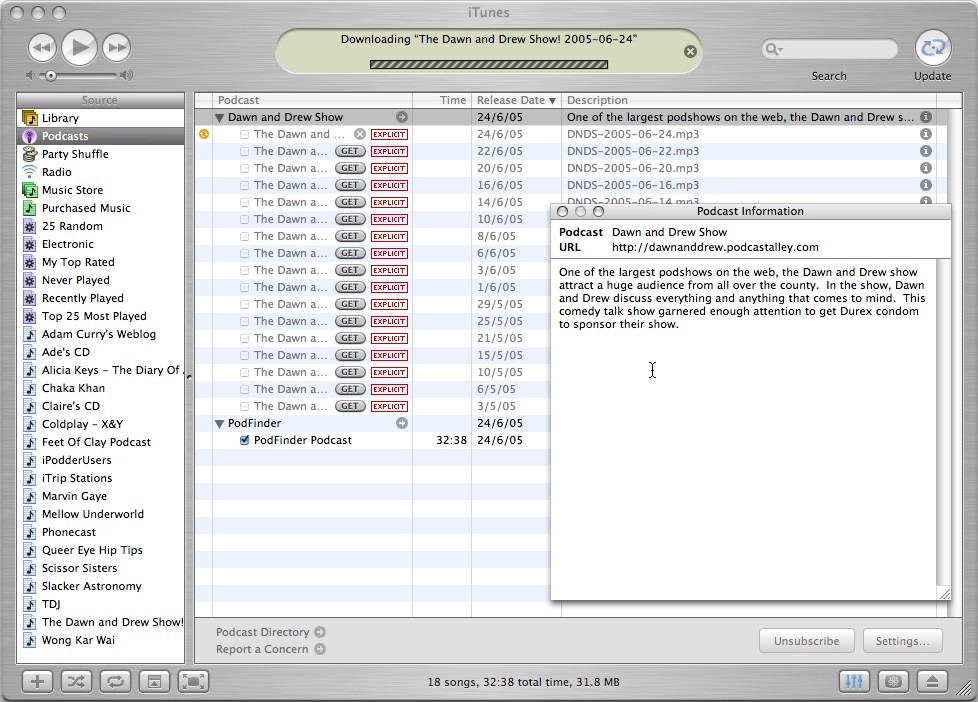This screenshot has width=978, height=702.
Task: Click the Update podcasts button
Action: (933, 47)
